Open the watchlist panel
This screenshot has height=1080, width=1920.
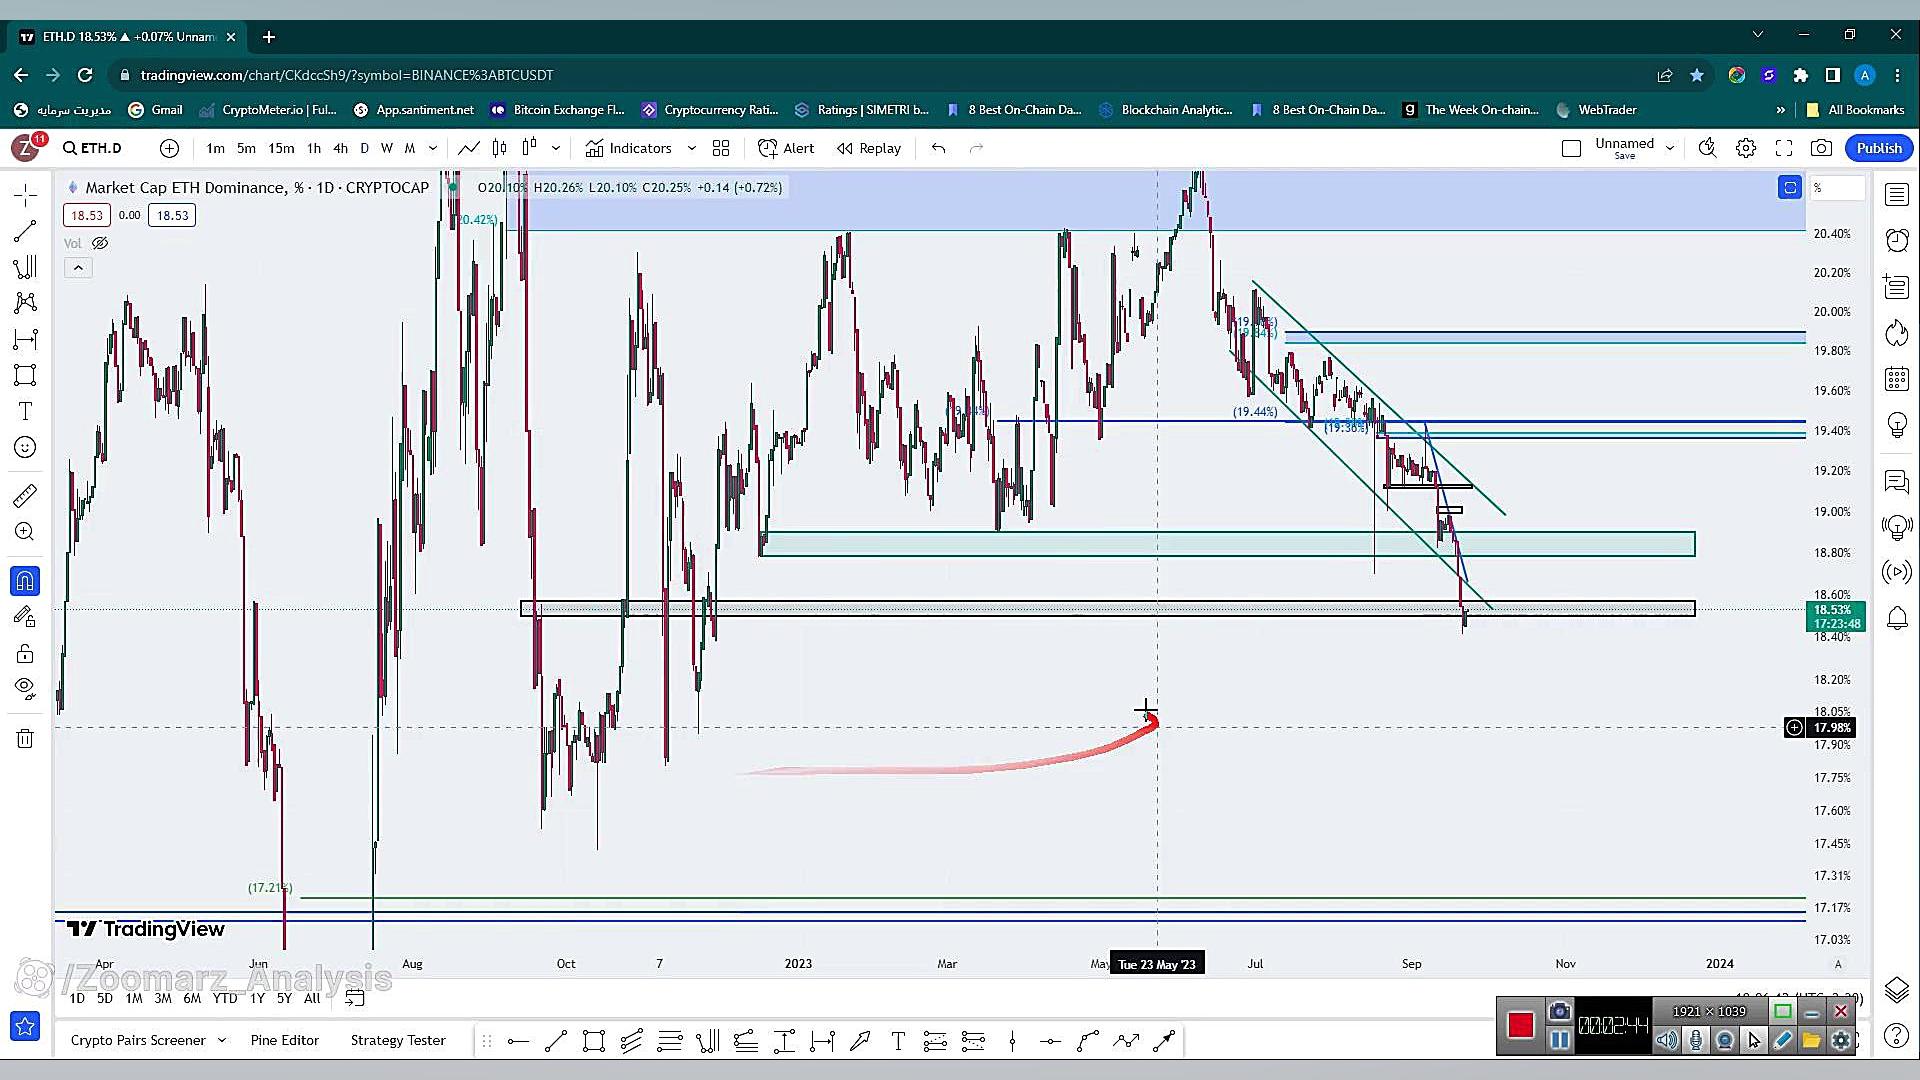[1896, 194]
